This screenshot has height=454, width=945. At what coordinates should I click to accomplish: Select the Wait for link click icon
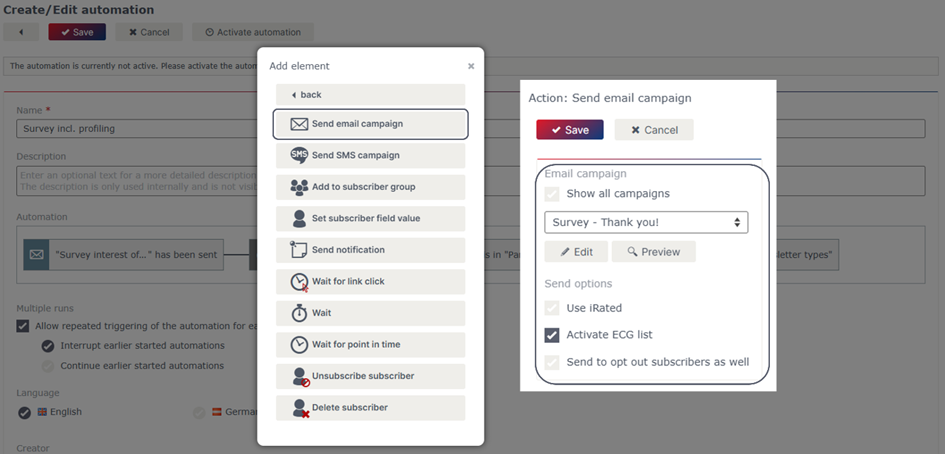pyautogui.click(x=300, y=282)
